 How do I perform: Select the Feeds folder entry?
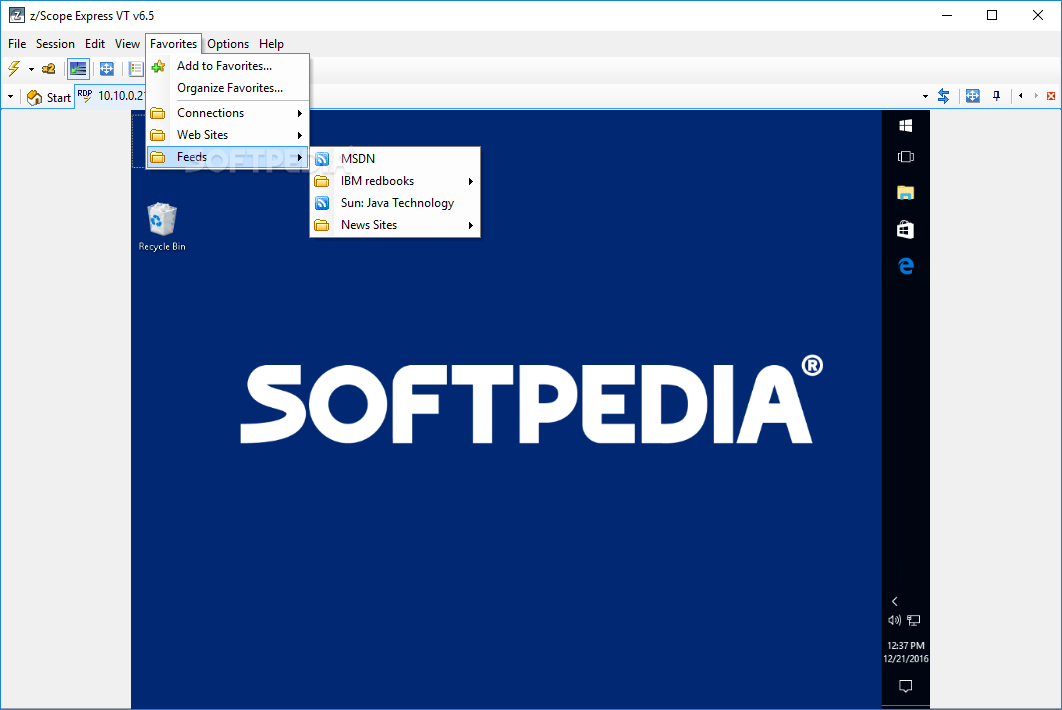pos(228,157)
